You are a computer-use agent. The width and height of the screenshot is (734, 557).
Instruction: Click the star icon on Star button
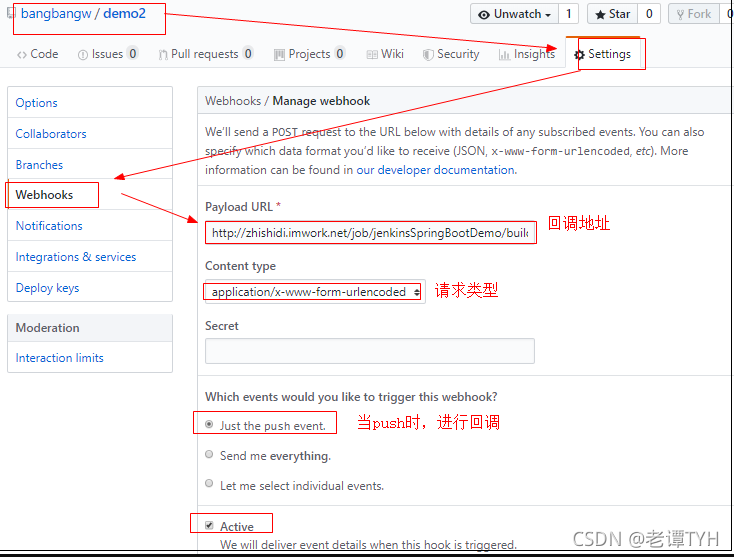click(x=600, y=15)
